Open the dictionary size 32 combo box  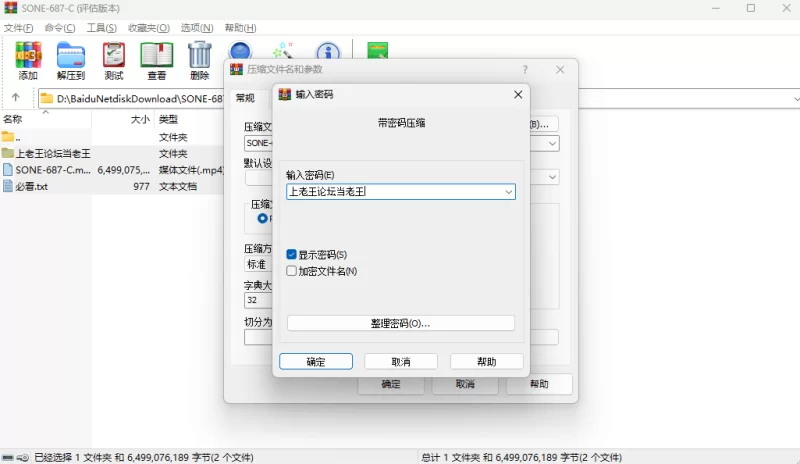point(258,300)
